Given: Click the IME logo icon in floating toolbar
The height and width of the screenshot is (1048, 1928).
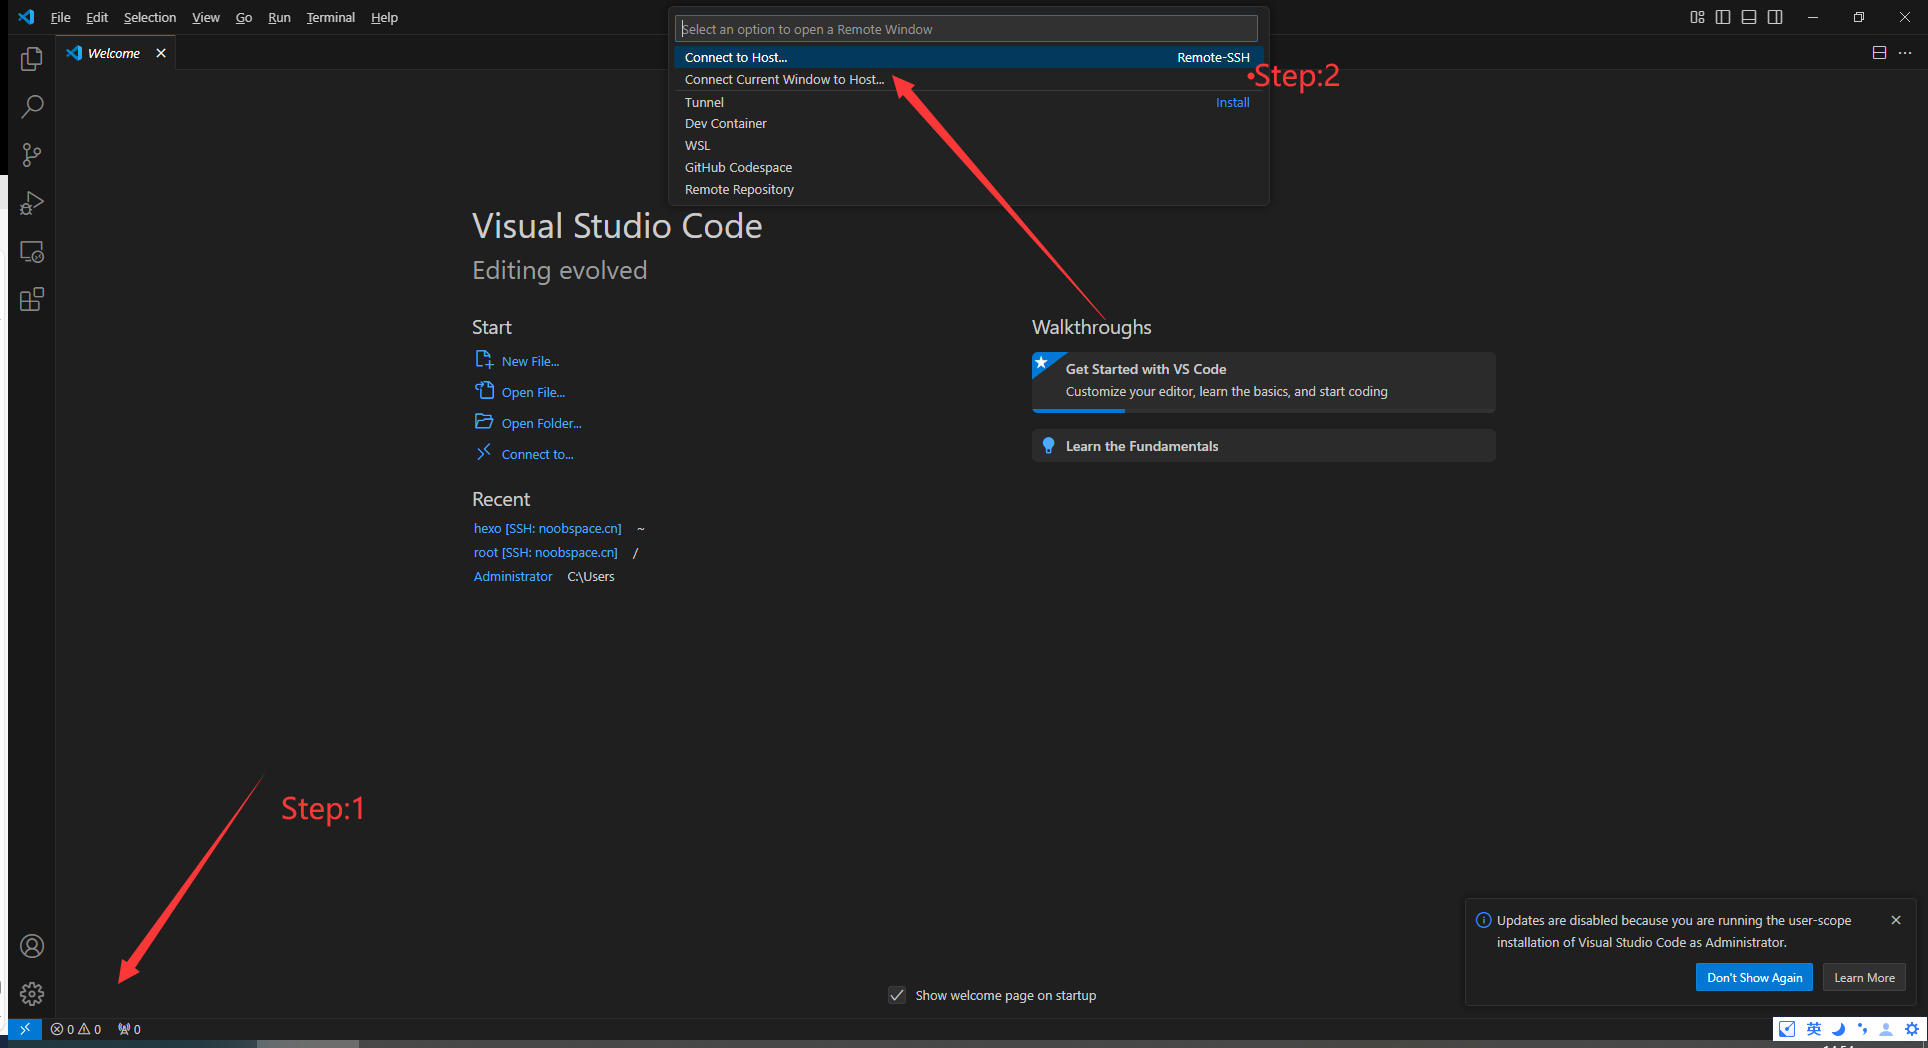Looking at the screenshot, I should 1787,1029.
